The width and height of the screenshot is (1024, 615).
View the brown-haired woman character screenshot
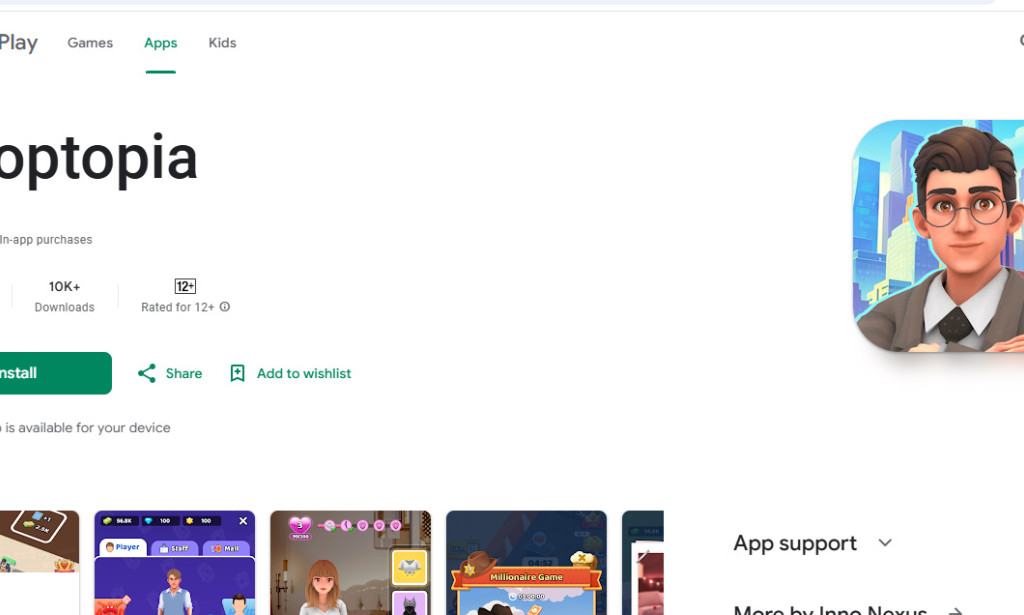[350, 563]
